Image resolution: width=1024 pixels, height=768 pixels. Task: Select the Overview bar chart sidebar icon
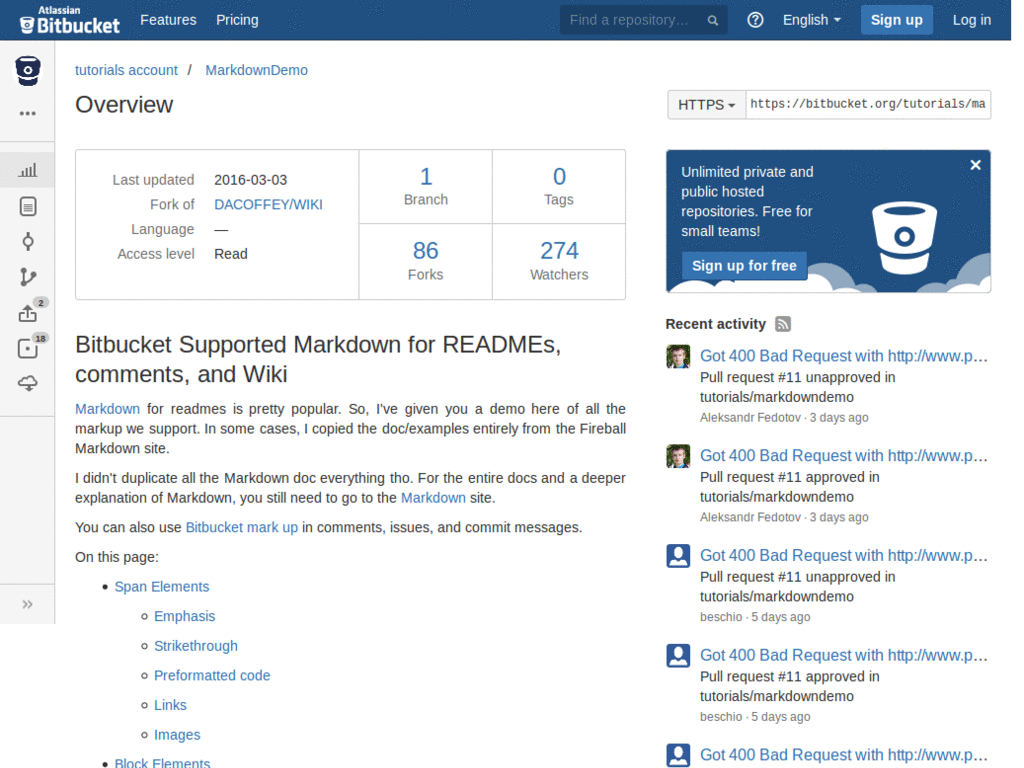pos(27,170)
